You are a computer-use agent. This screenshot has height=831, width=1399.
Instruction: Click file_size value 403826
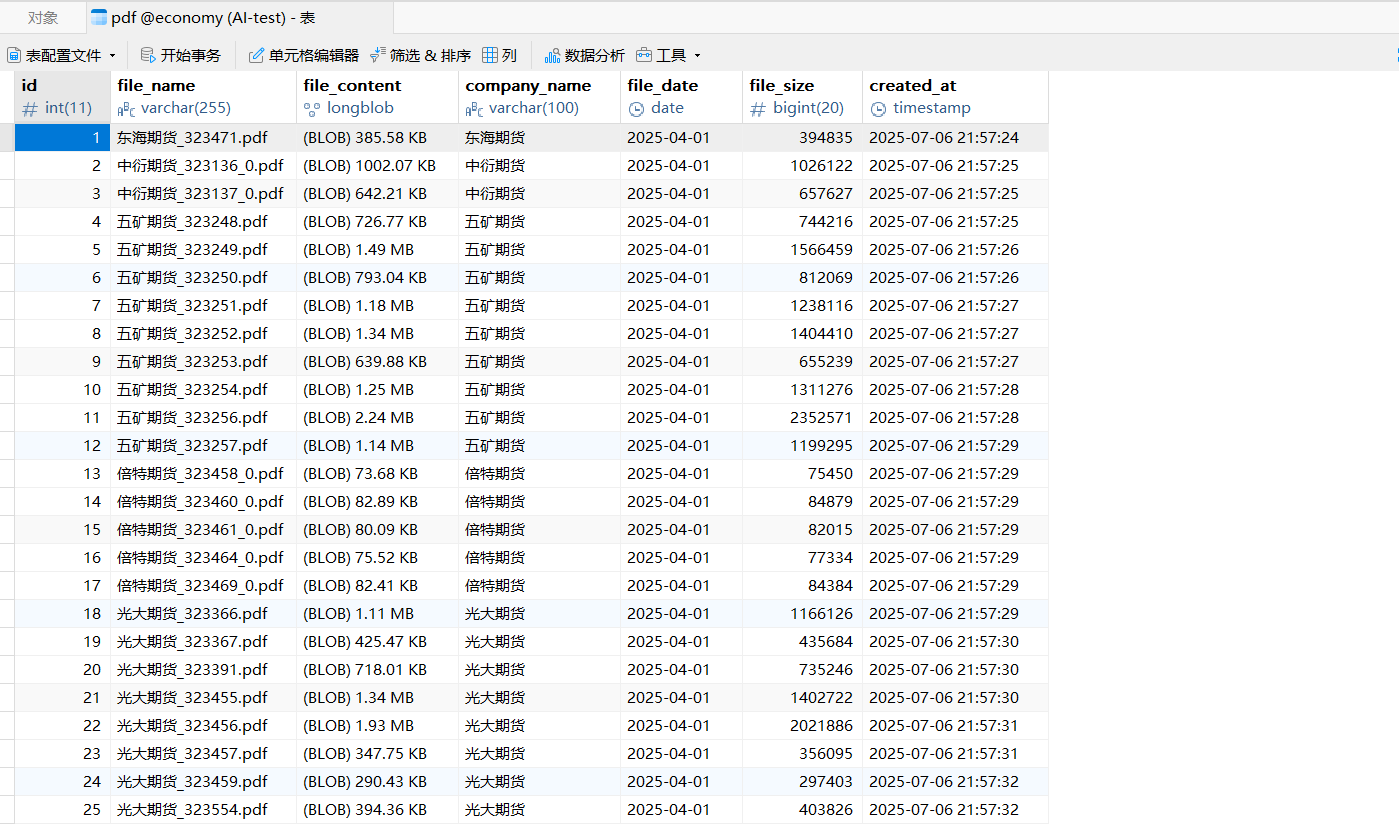[x=802, y=810]
